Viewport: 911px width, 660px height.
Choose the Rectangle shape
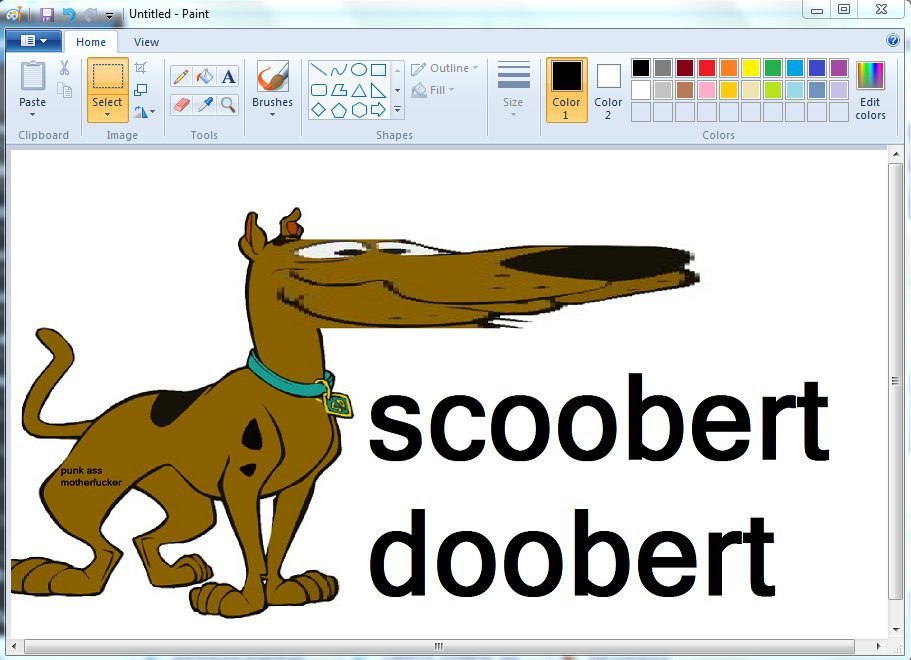pos(379,70)
